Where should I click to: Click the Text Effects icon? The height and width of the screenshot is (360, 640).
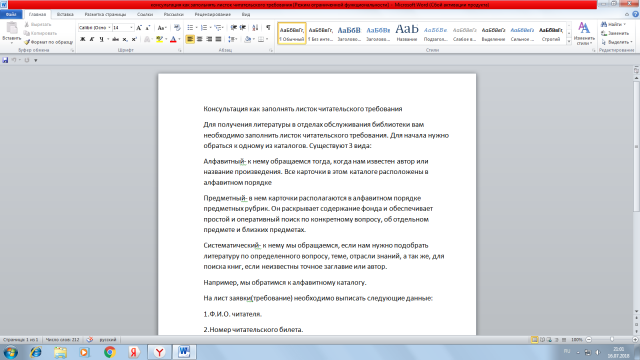point(147,39)
